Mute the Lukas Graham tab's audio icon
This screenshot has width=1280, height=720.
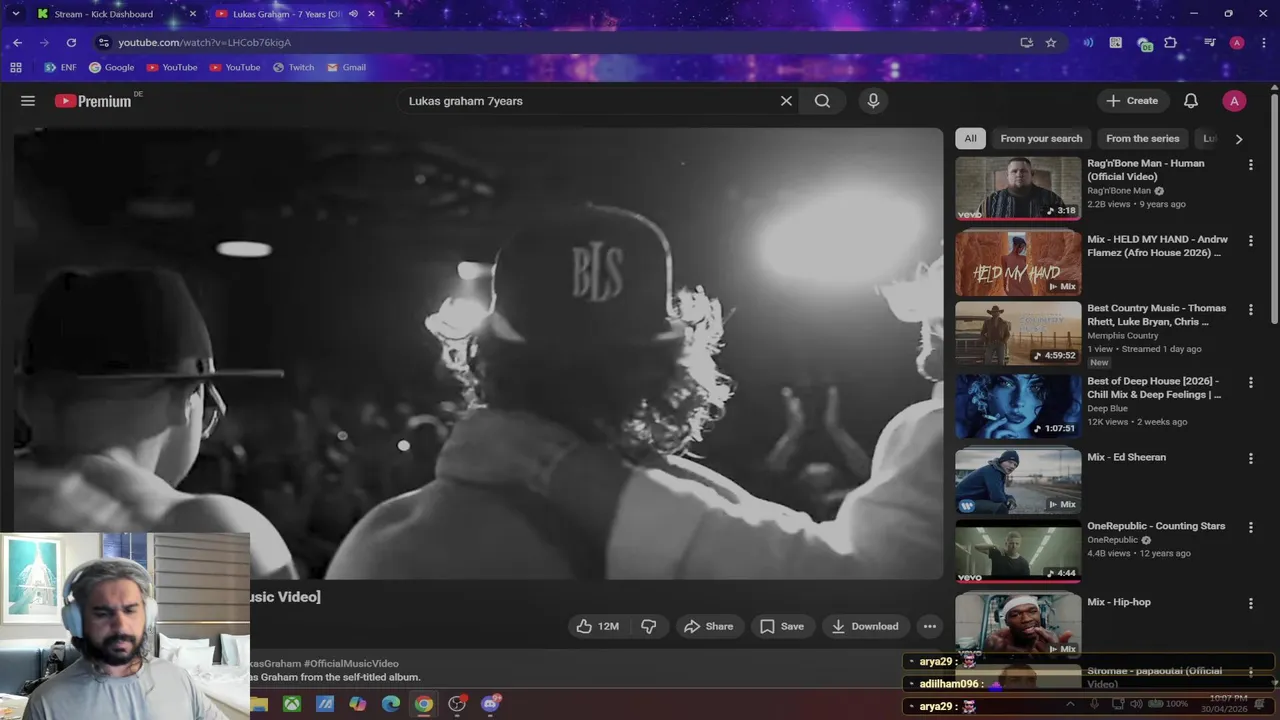coord(353,14)
